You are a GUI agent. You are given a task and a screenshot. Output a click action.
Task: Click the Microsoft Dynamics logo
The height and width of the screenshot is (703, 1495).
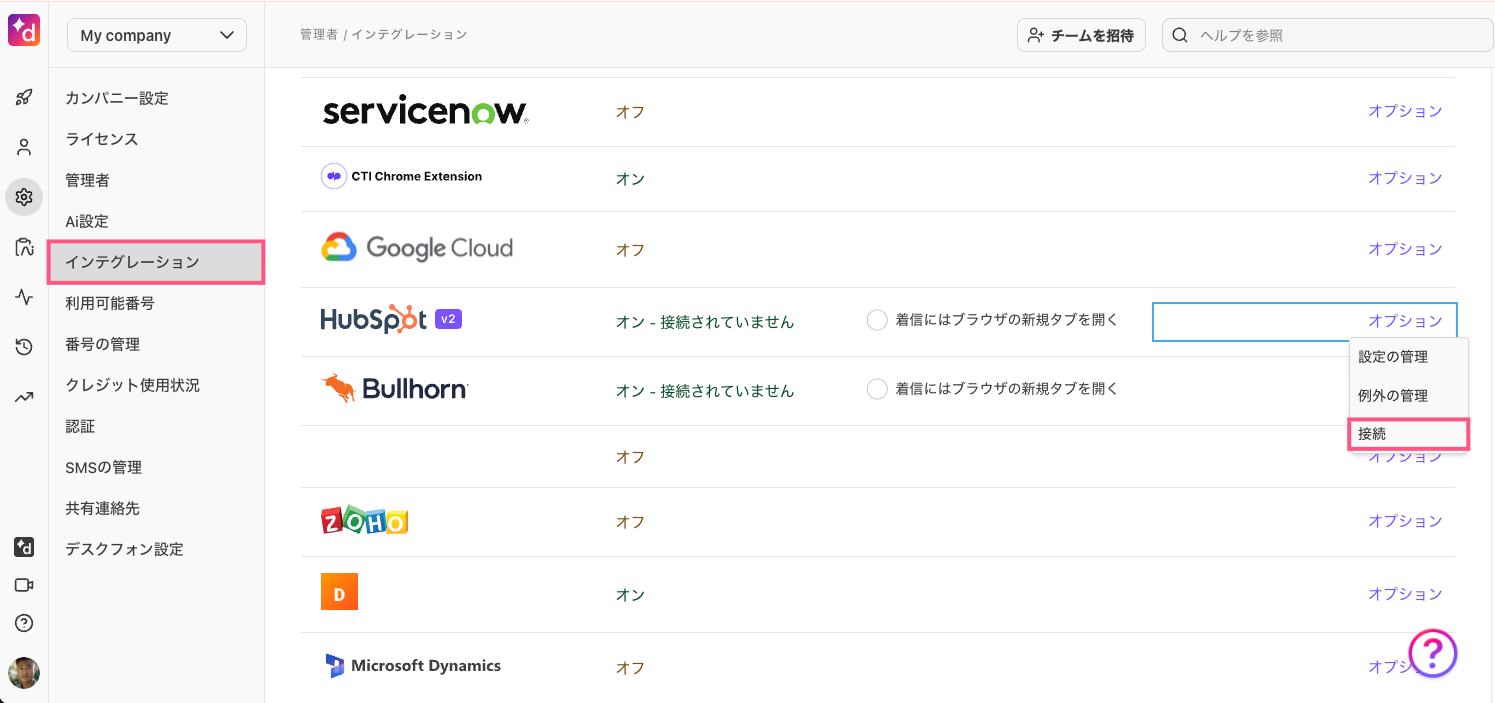pos(413,666)
